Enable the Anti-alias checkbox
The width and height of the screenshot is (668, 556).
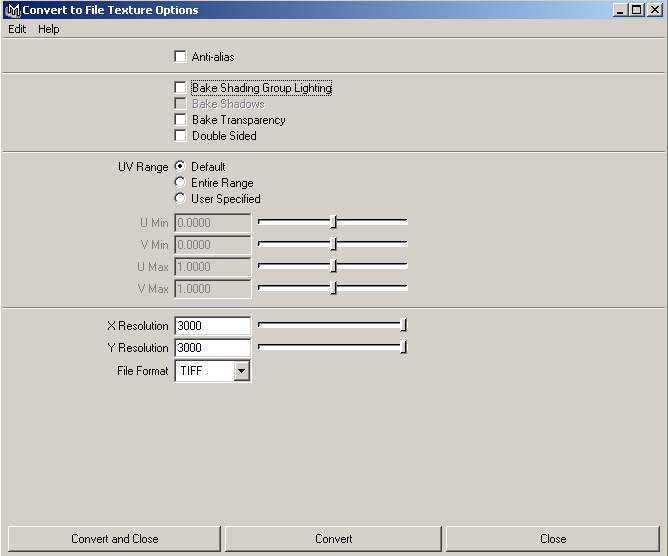coord(181,57)
